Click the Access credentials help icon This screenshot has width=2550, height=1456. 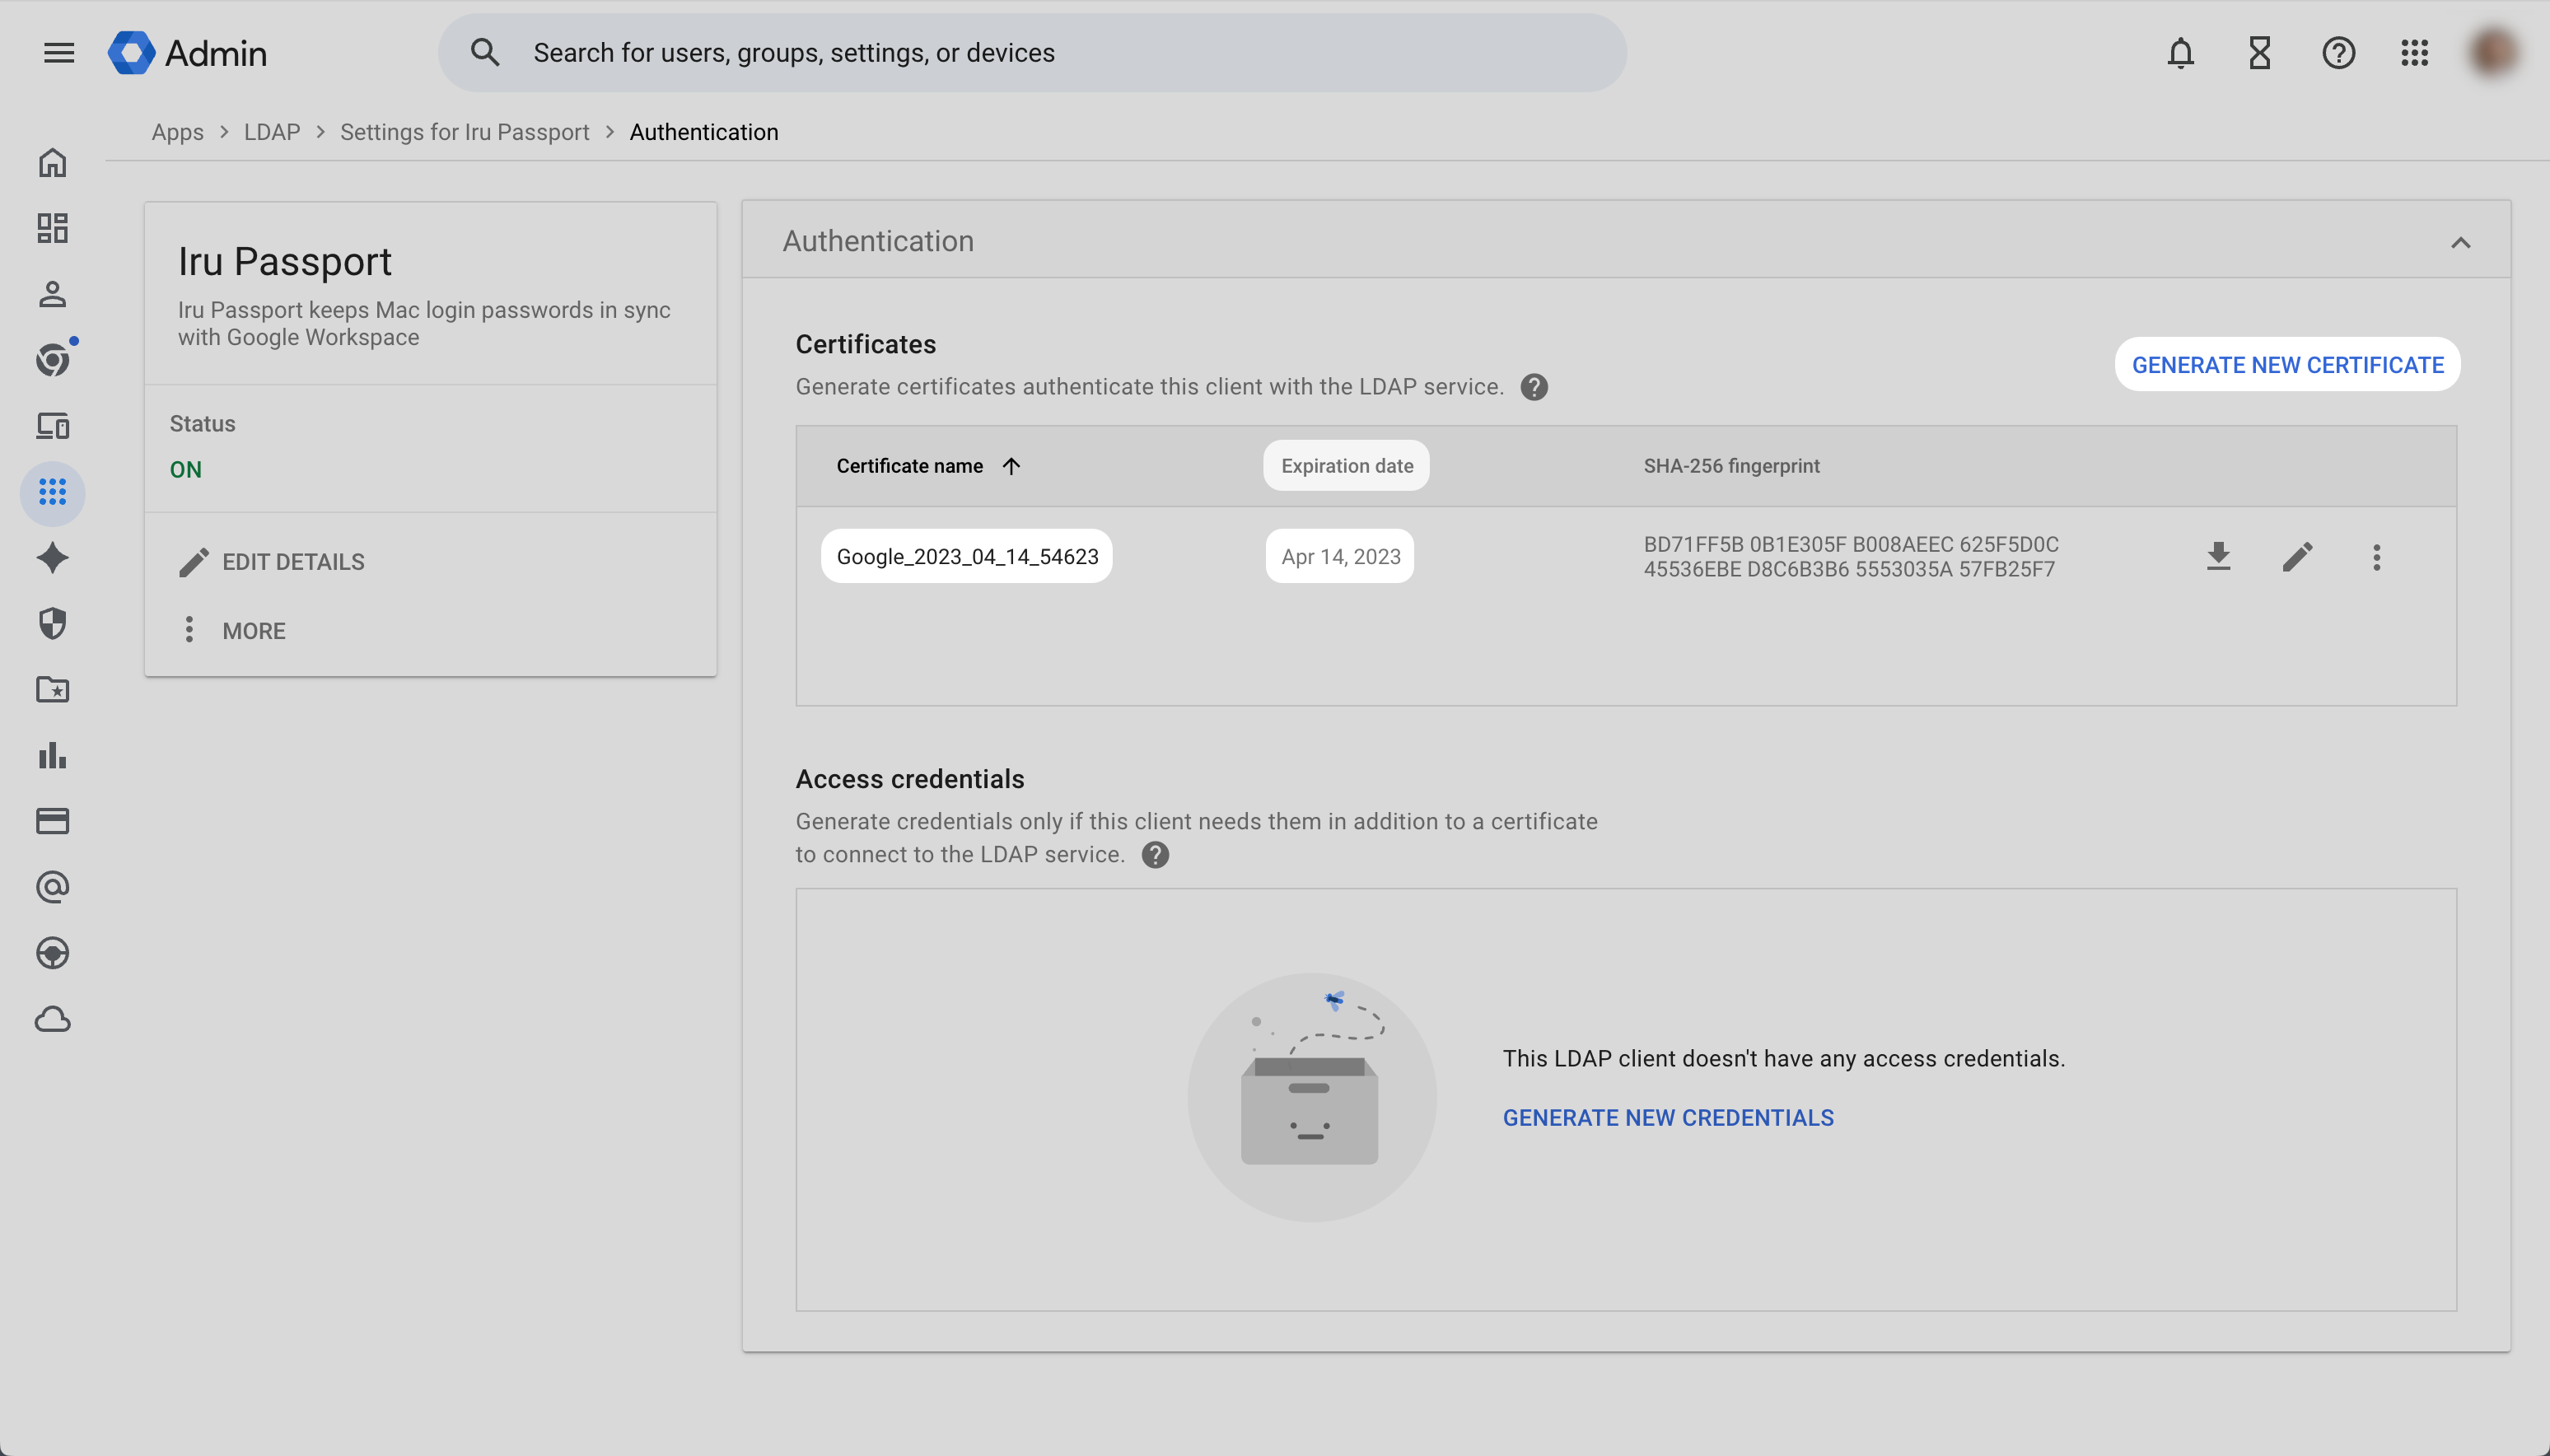(x=1155, y=855)
